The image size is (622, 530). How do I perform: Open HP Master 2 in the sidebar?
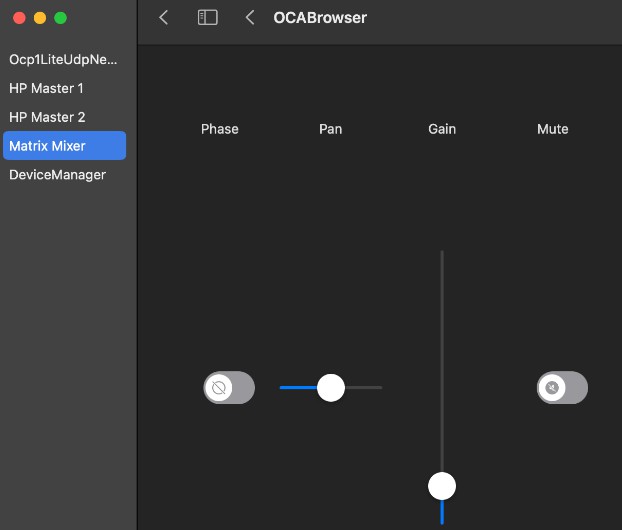pyautogui.click(x=47, y=117)
